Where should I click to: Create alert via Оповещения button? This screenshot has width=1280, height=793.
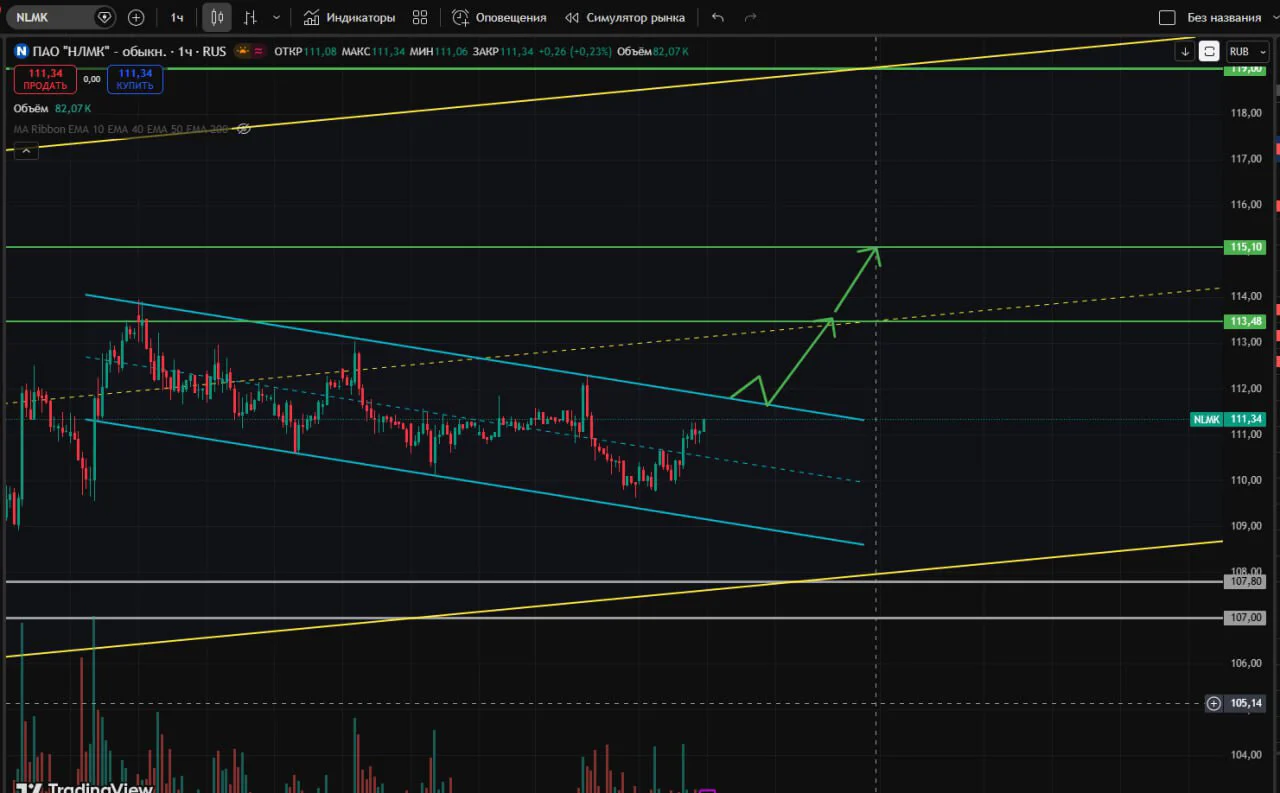click(499, 17)
